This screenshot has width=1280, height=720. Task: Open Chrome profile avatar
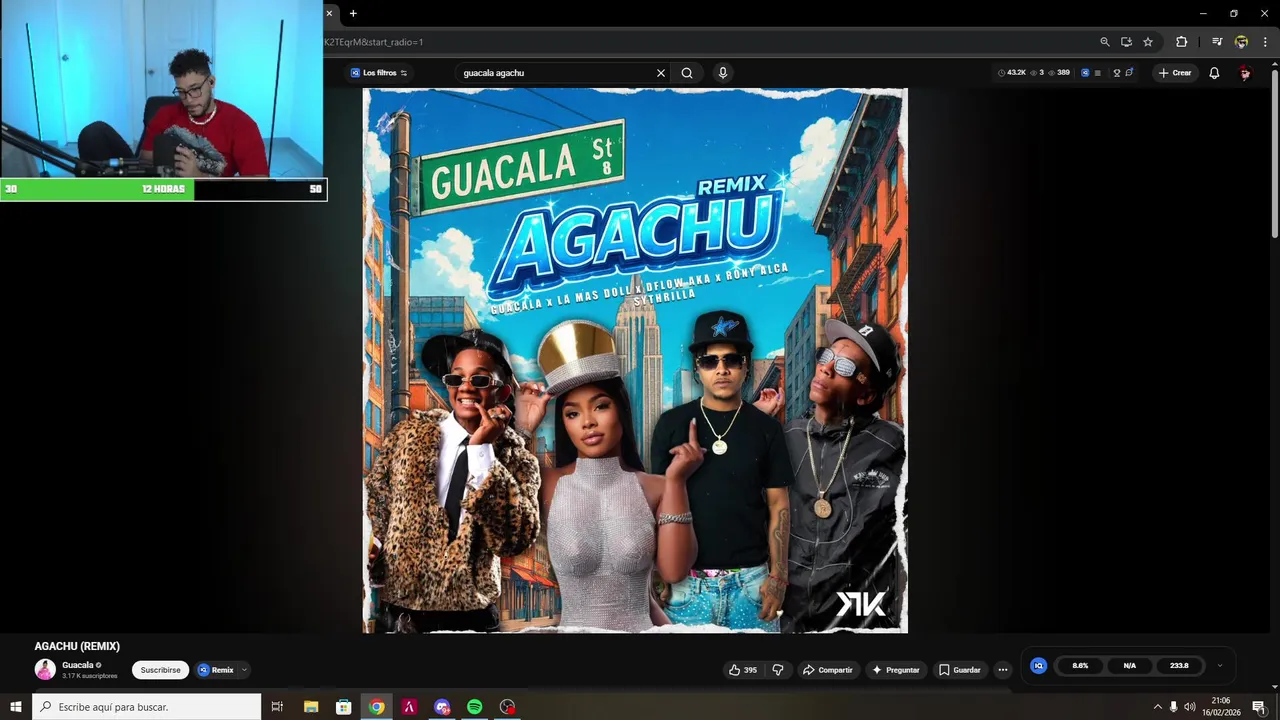pyautogui.click(x=1241, y=42)
